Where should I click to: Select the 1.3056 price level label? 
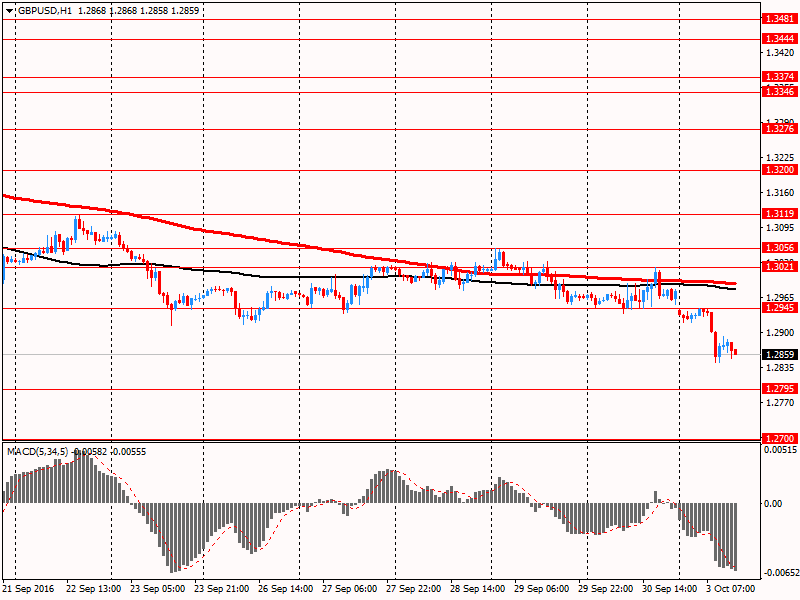[780, 248]
